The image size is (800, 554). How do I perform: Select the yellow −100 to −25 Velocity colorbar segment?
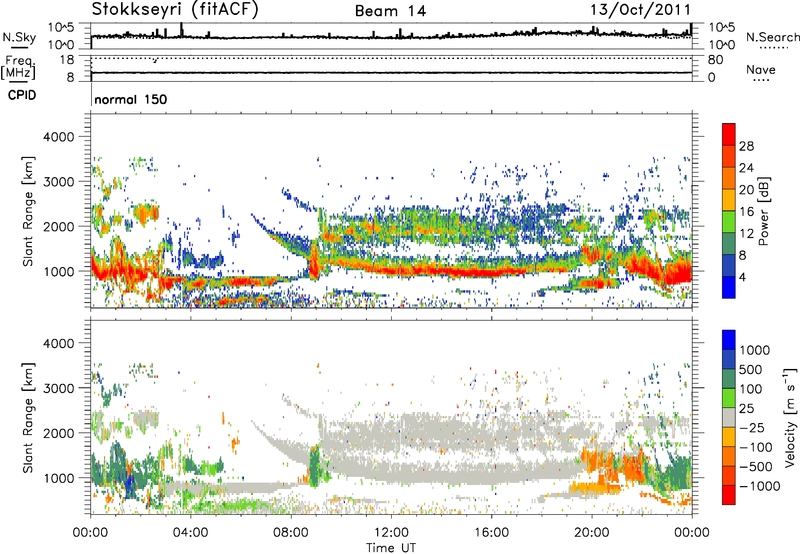point(729,437)
